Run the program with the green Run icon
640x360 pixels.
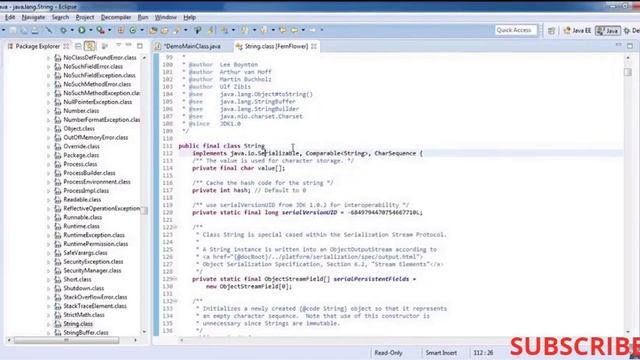pyautogui.click(x=82, y=30)
